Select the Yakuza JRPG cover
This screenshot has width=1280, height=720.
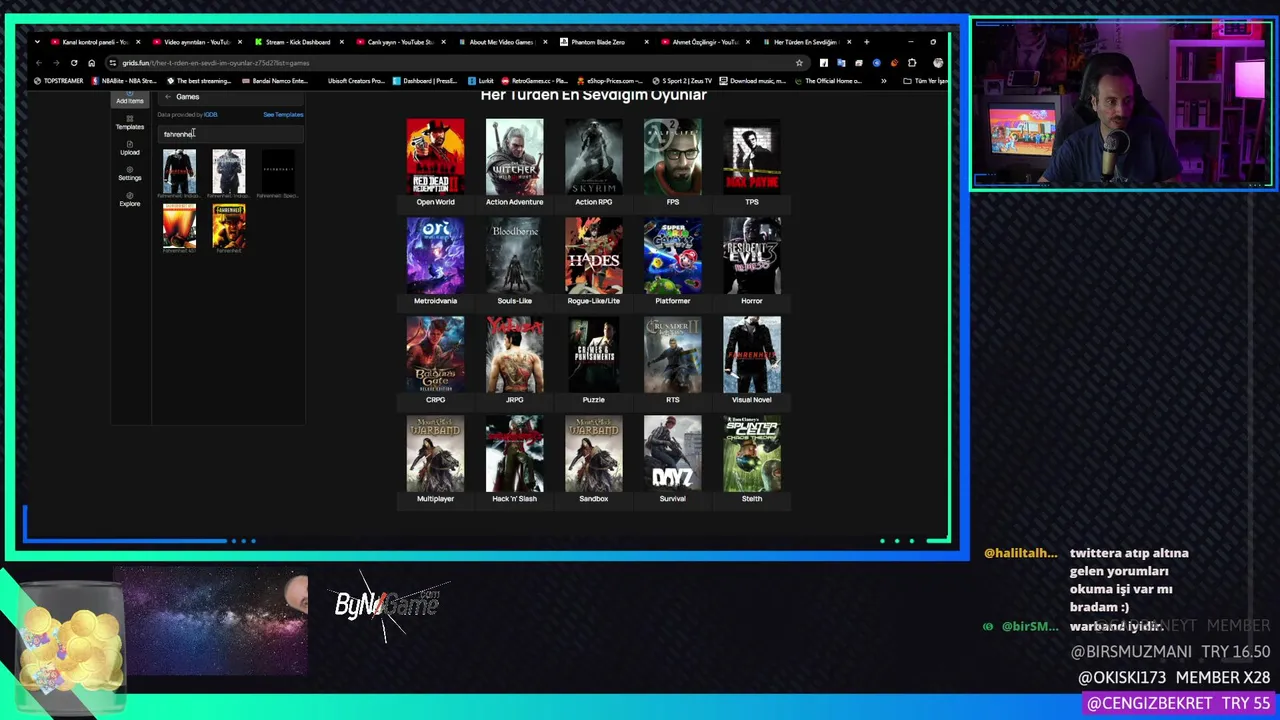click(x=514, y=354)
